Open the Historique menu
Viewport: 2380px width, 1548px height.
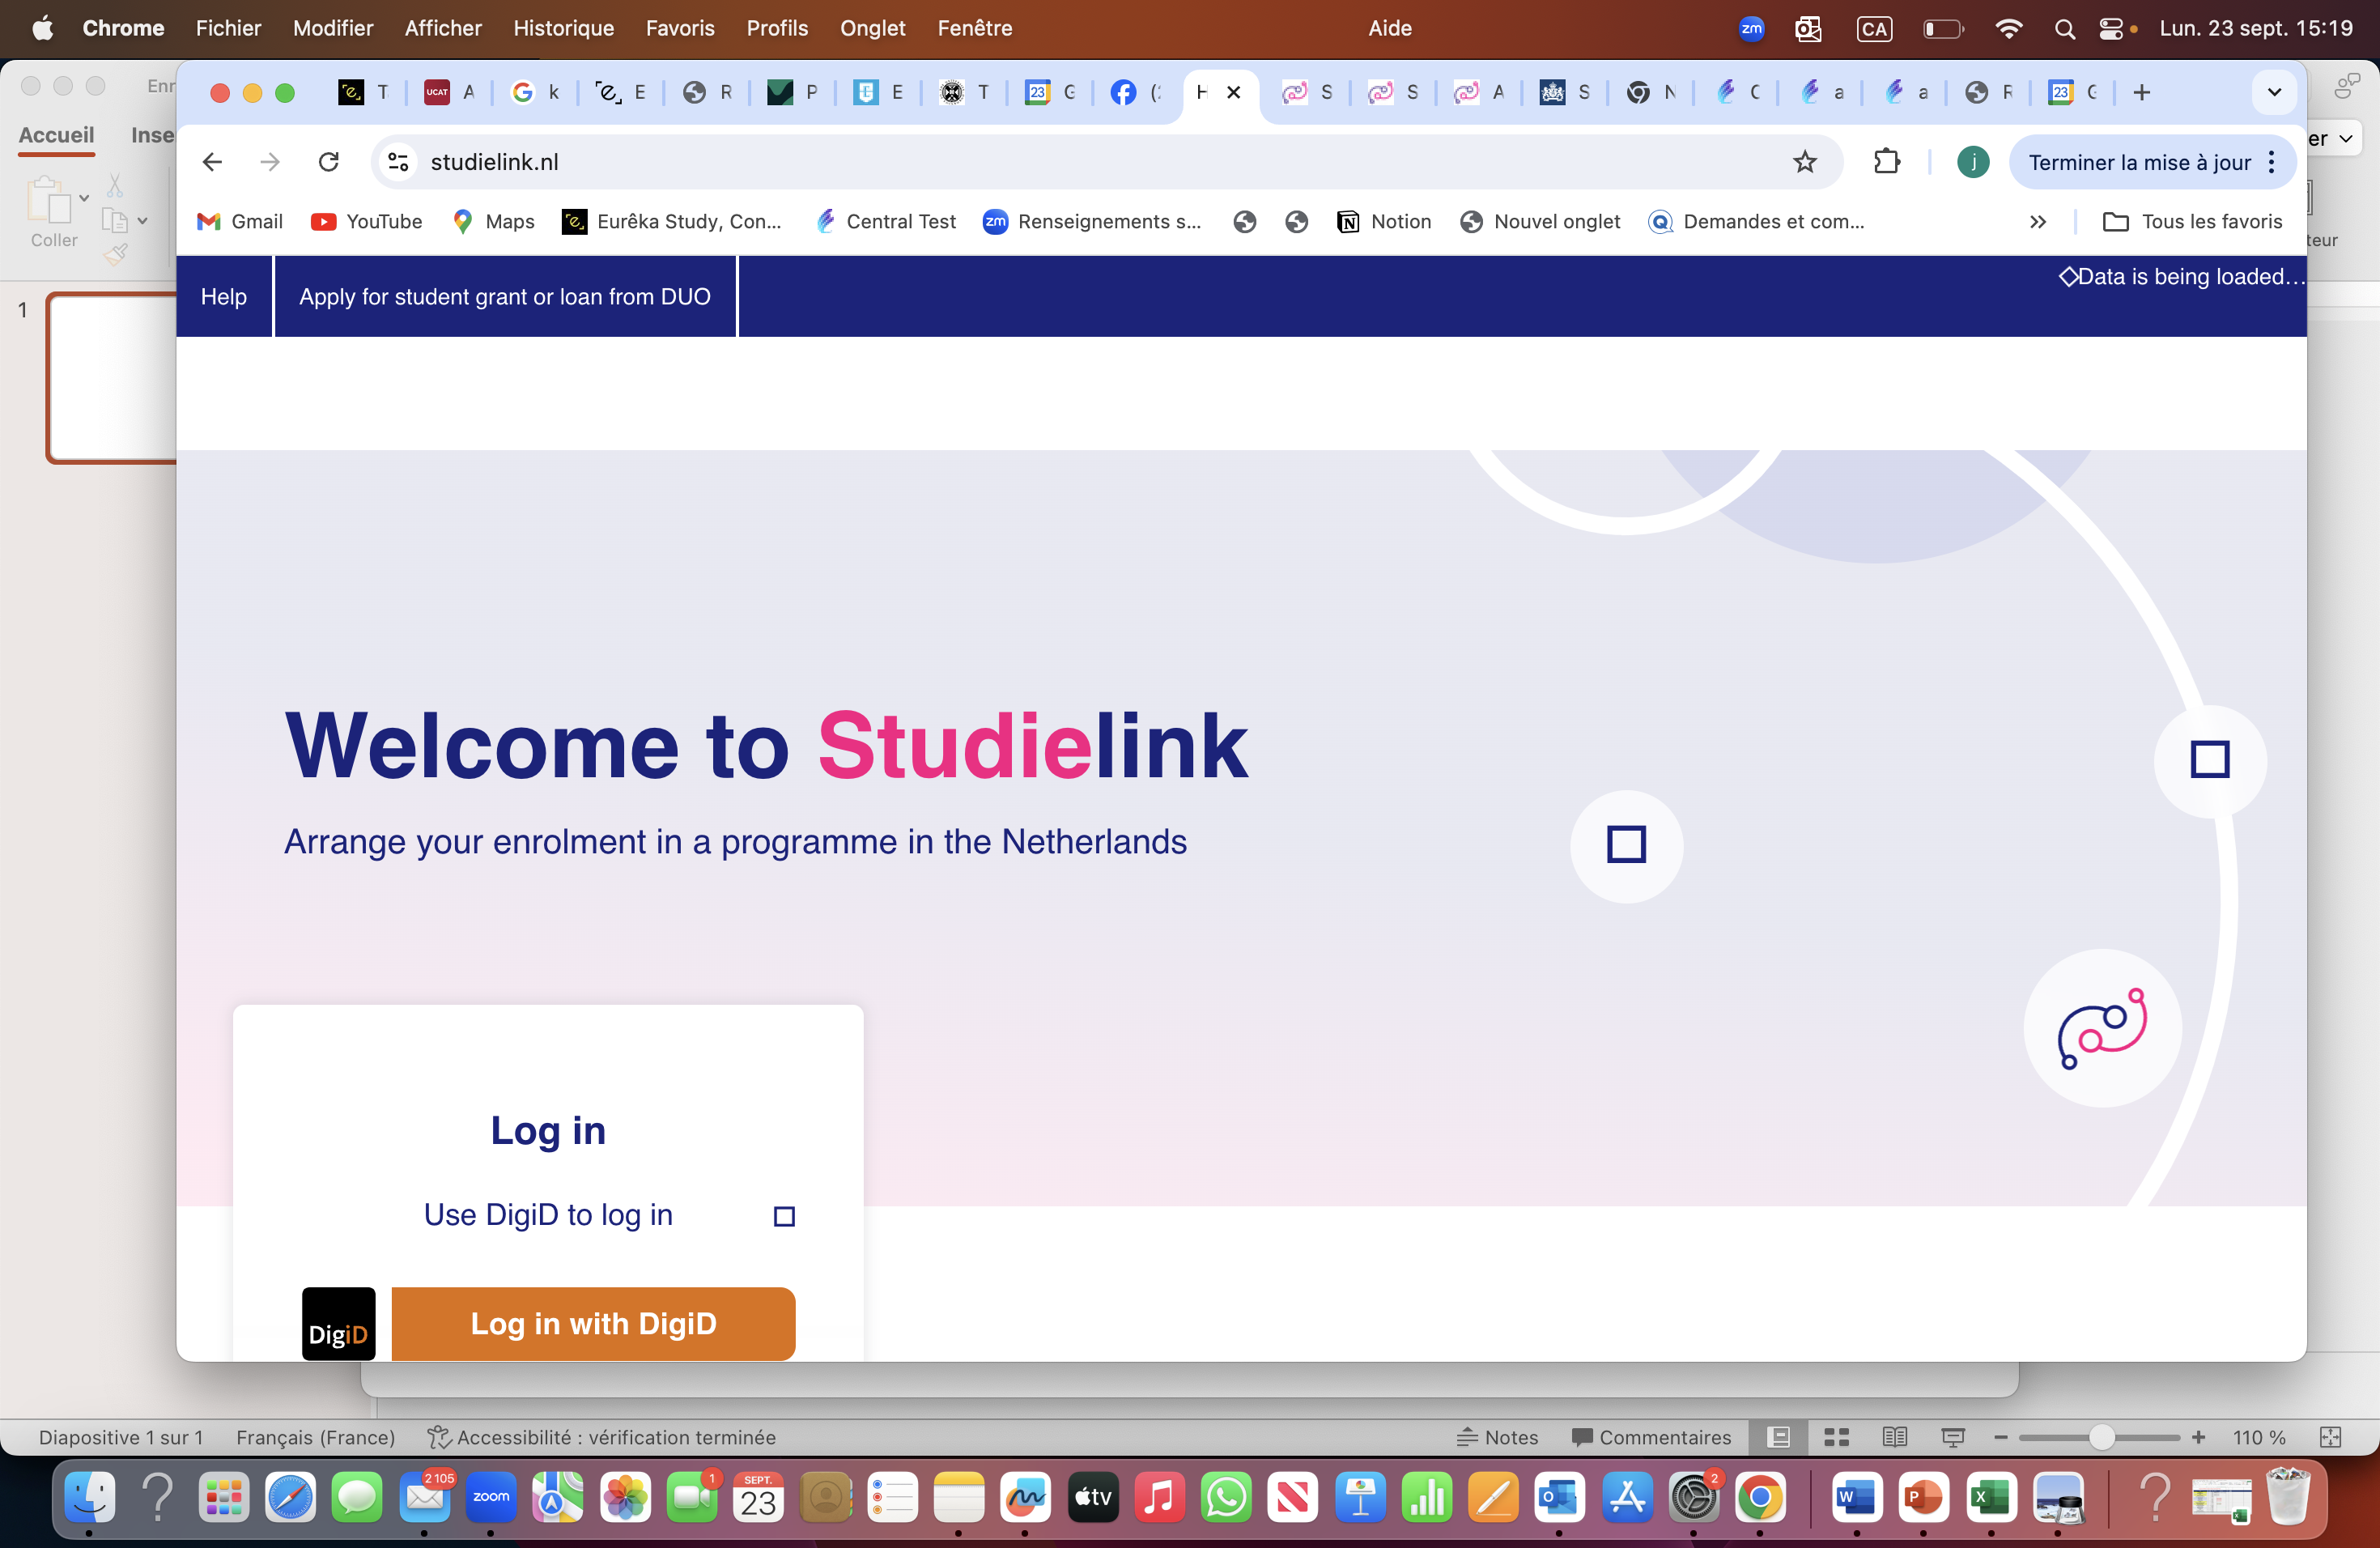(563, 28)
